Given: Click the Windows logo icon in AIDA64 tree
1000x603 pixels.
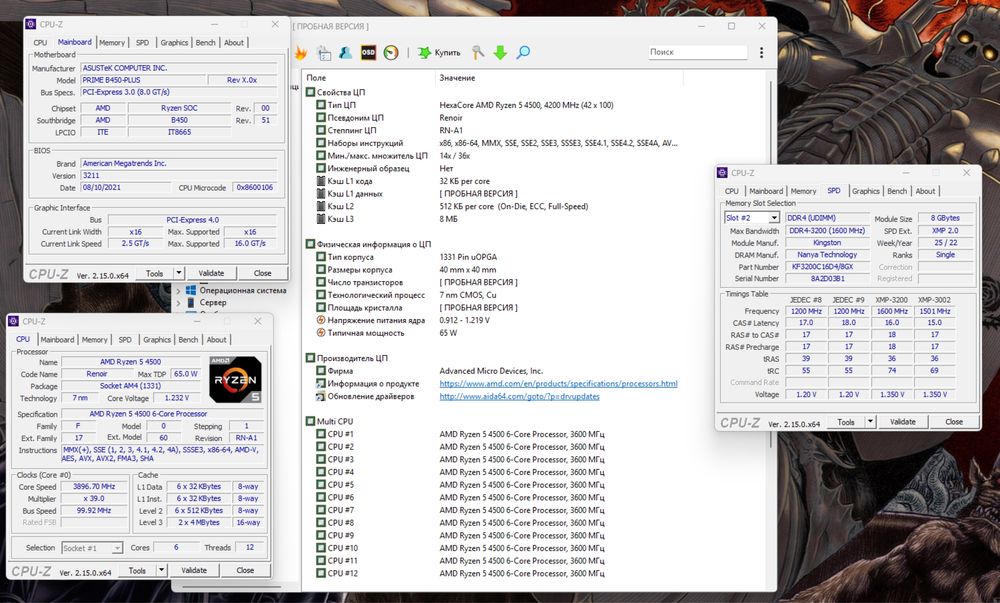Looking at the screenshot, I should (191, 290).
